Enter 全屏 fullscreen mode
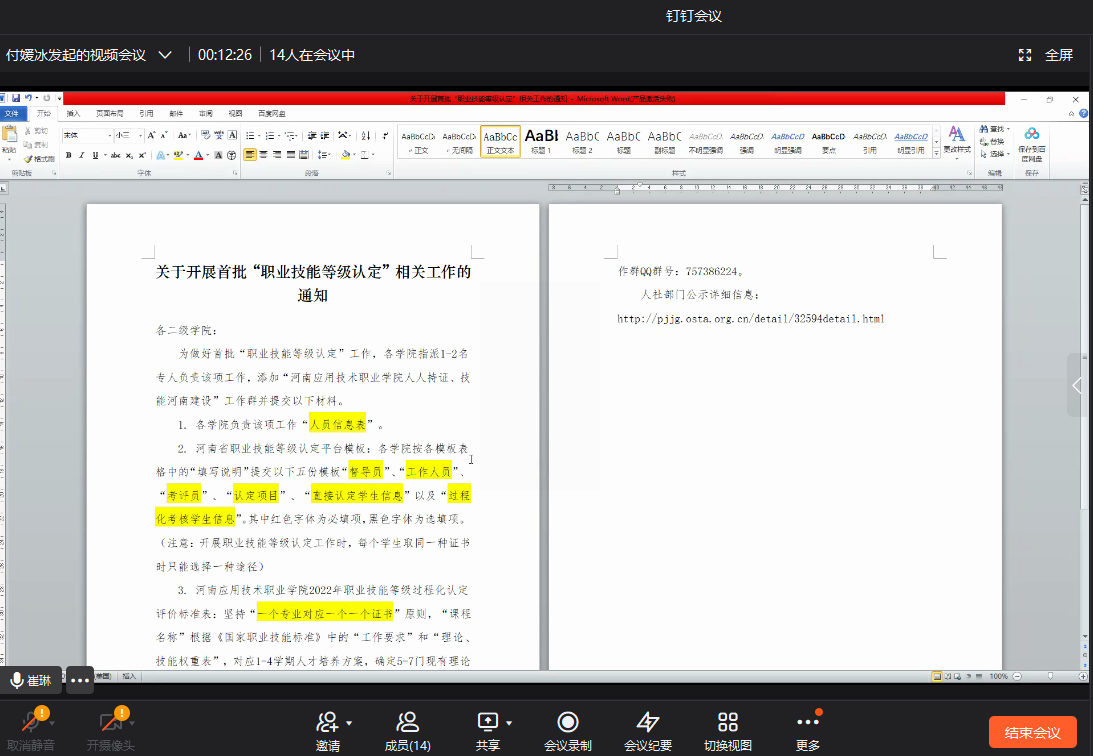 [1047, 55]
